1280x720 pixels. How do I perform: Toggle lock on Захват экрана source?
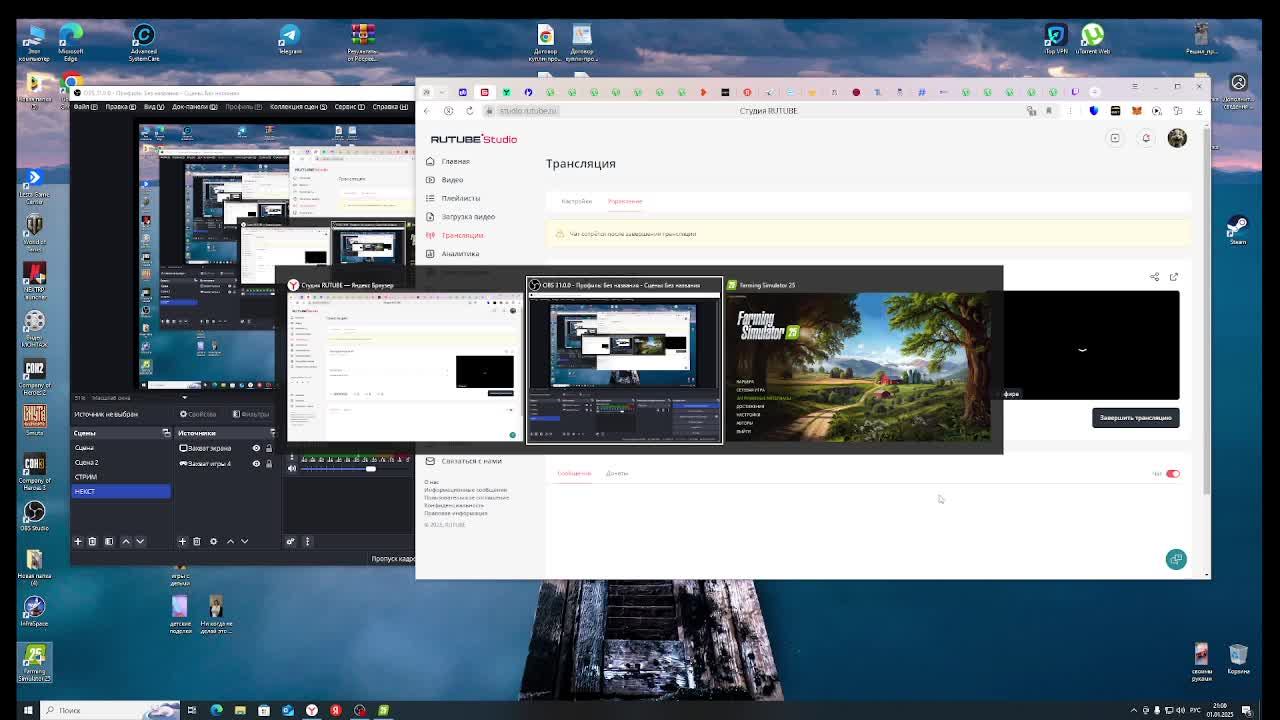click(268, 448)
